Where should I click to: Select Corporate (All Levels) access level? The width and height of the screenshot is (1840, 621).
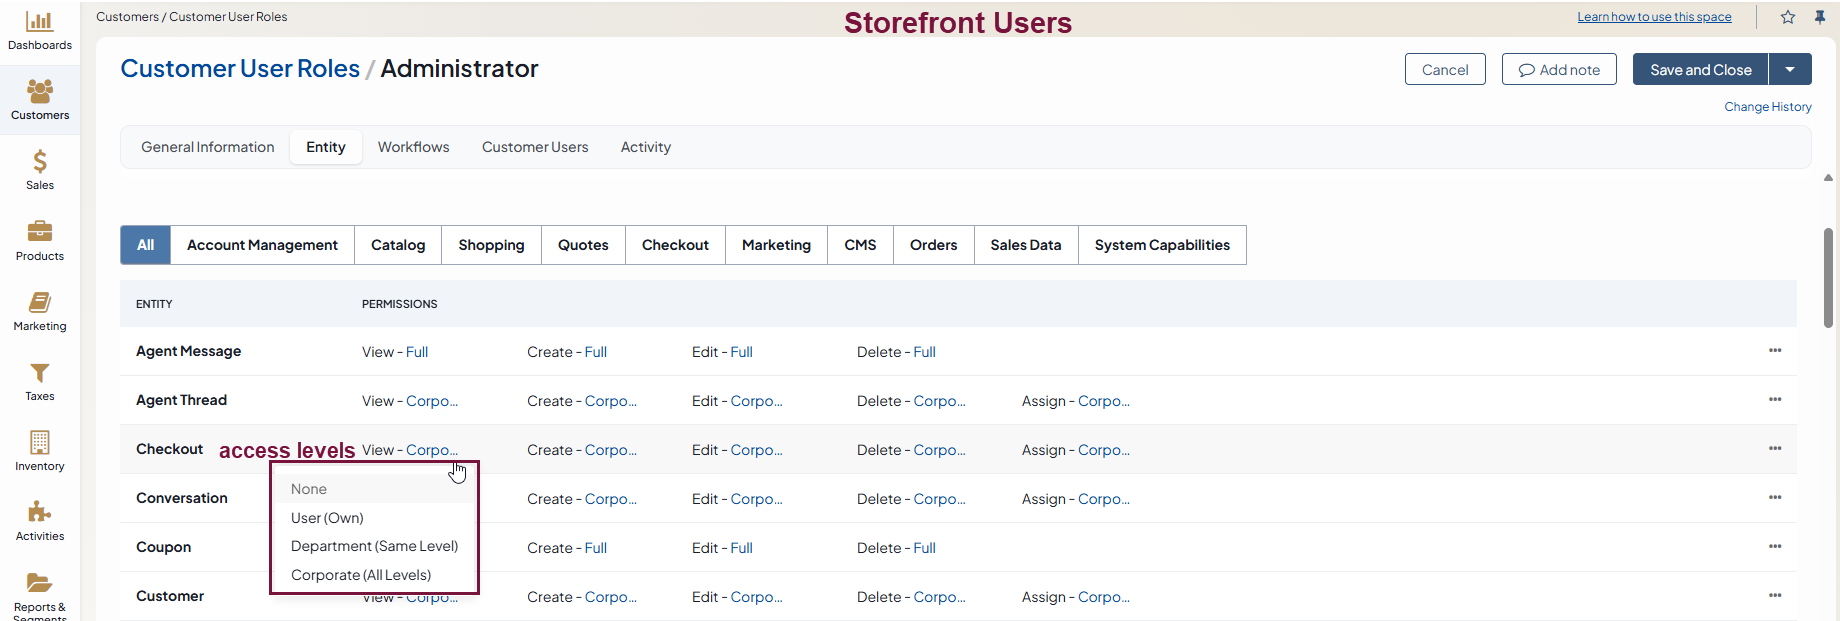[x=361, y=575]
